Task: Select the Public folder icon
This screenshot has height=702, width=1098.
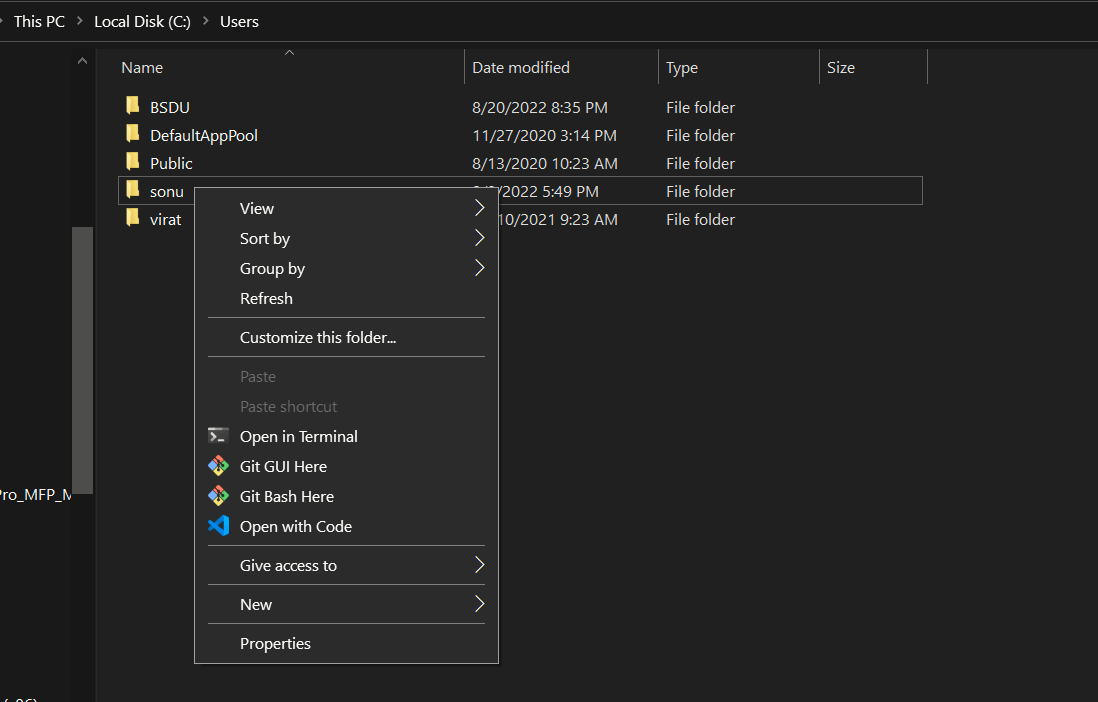Action: [132, 162]
